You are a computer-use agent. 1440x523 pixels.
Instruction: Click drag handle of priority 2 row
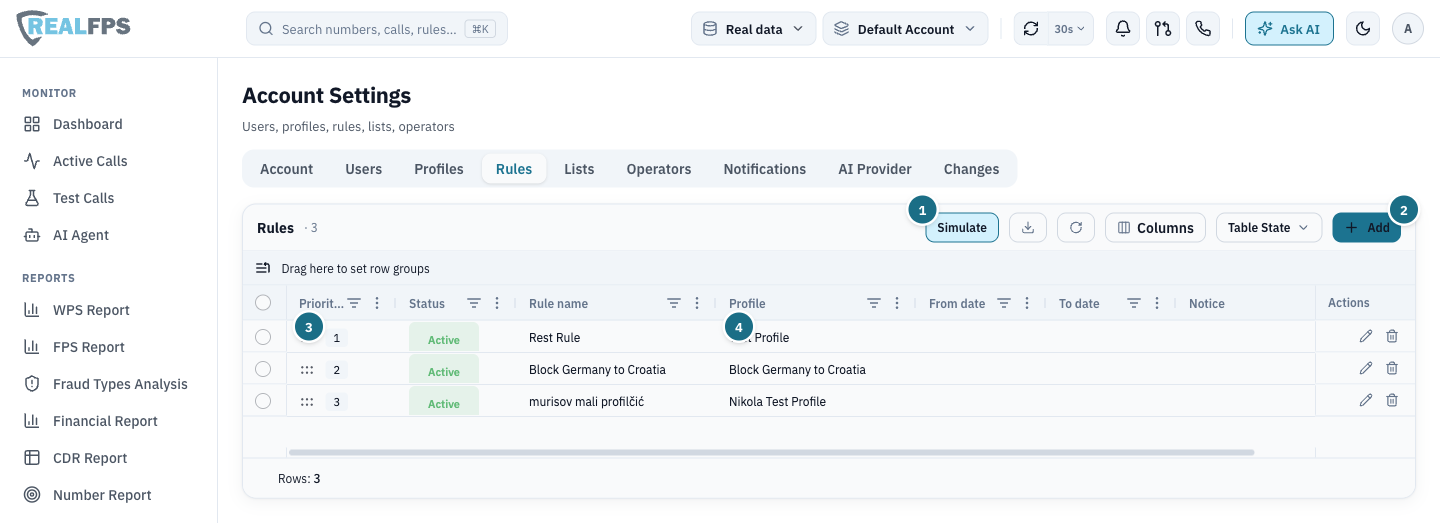point(307,370)
